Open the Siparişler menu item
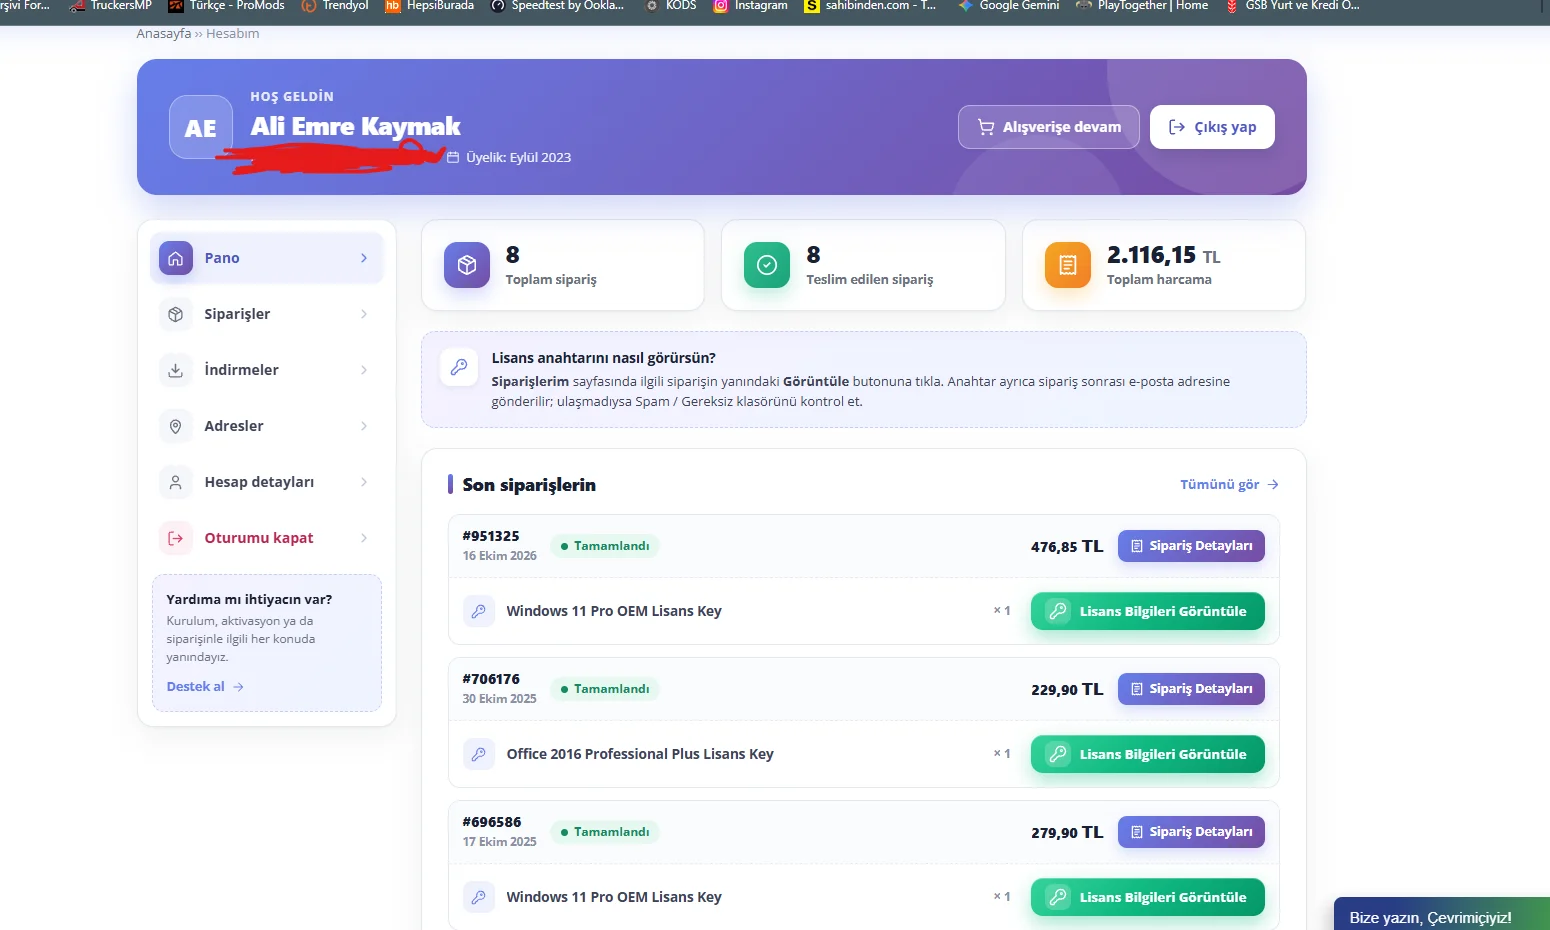 pos(267,314)
